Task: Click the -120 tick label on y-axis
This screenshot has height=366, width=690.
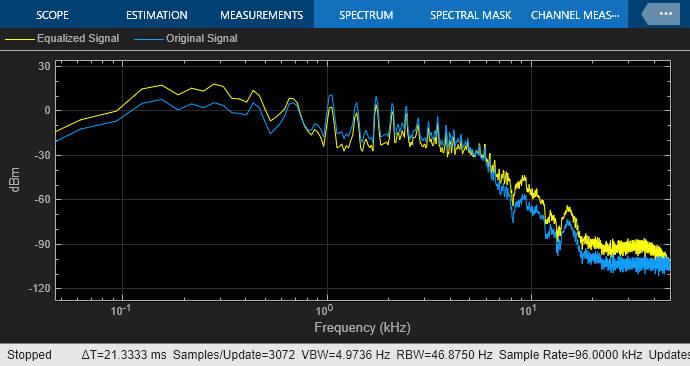Action: 40,289
